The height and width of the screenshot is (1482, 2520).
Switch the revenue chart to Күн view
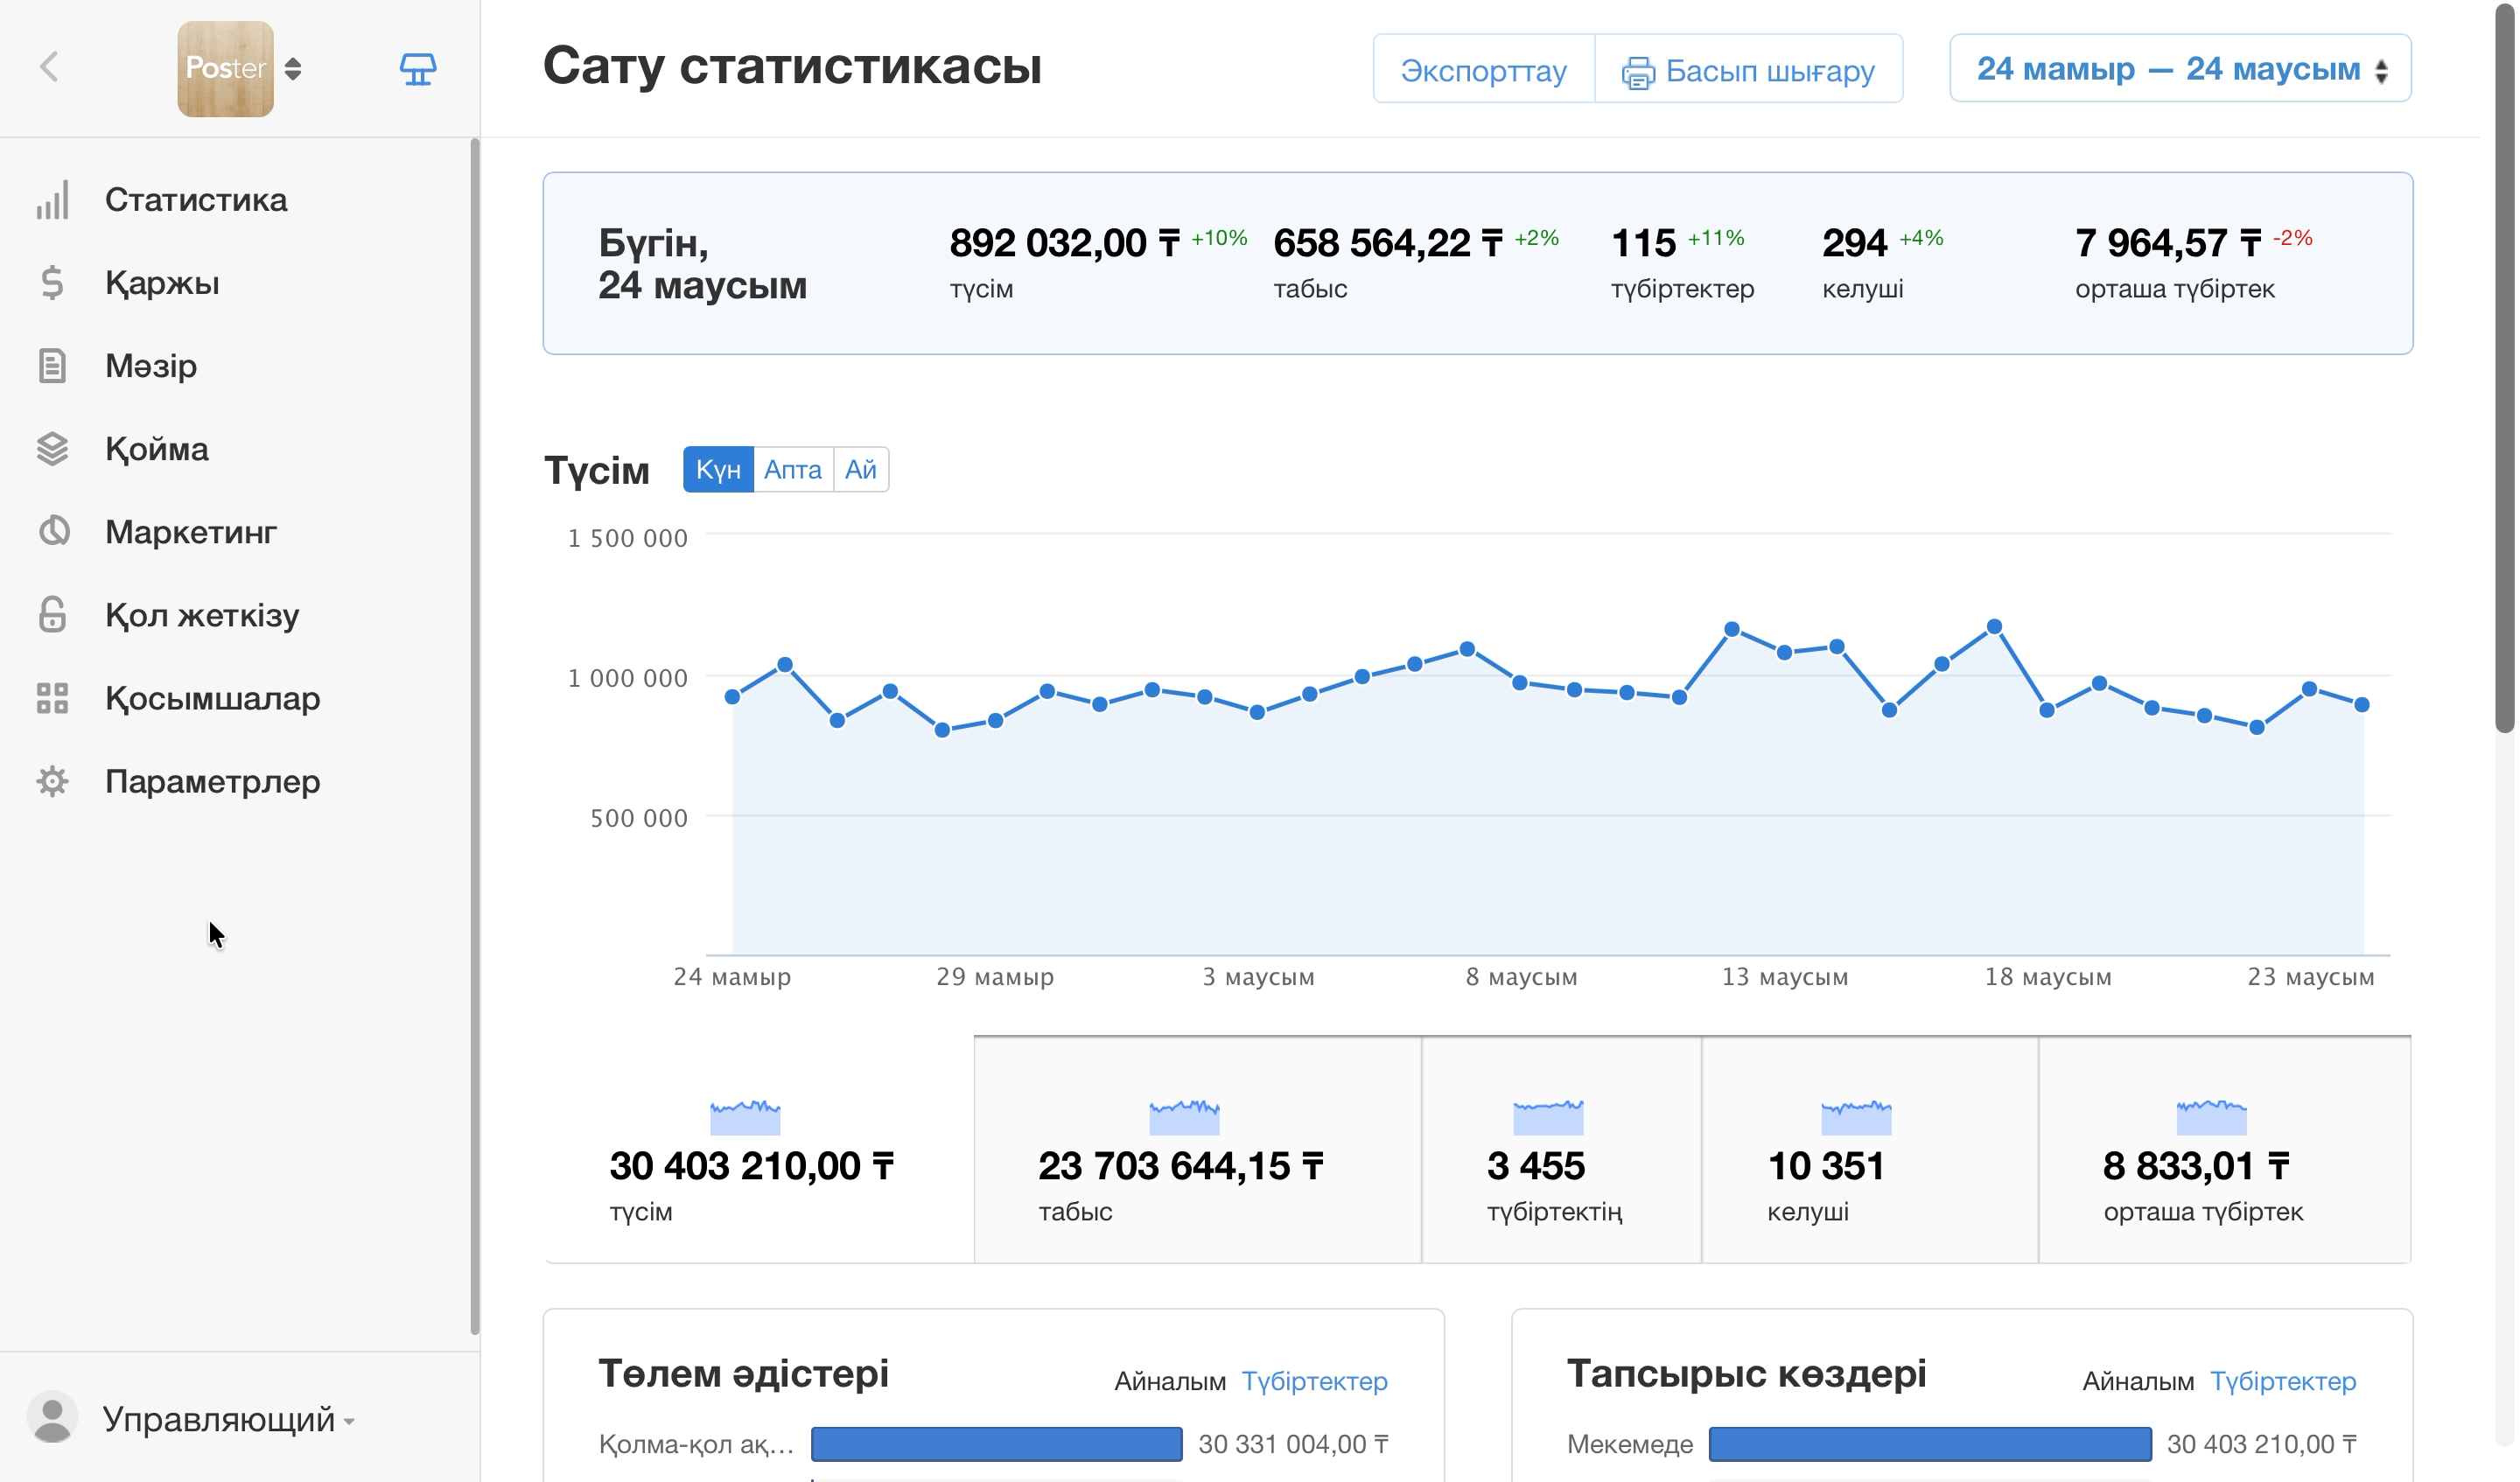[718, 470]
